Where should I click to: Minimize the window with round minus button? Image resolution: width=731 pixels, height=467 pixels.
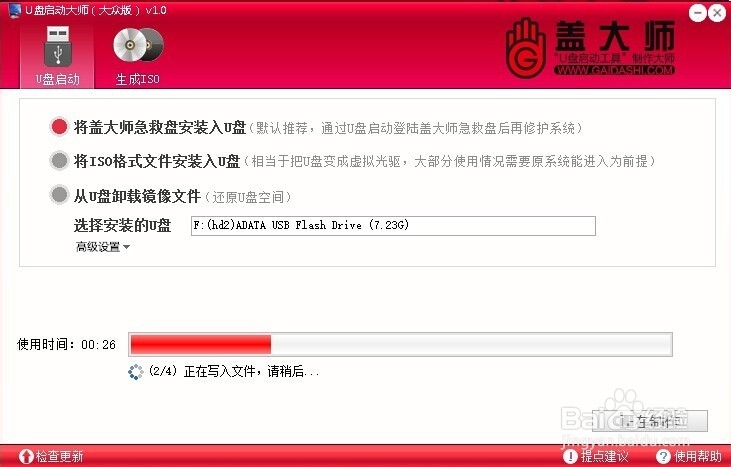tap(697, 13)
